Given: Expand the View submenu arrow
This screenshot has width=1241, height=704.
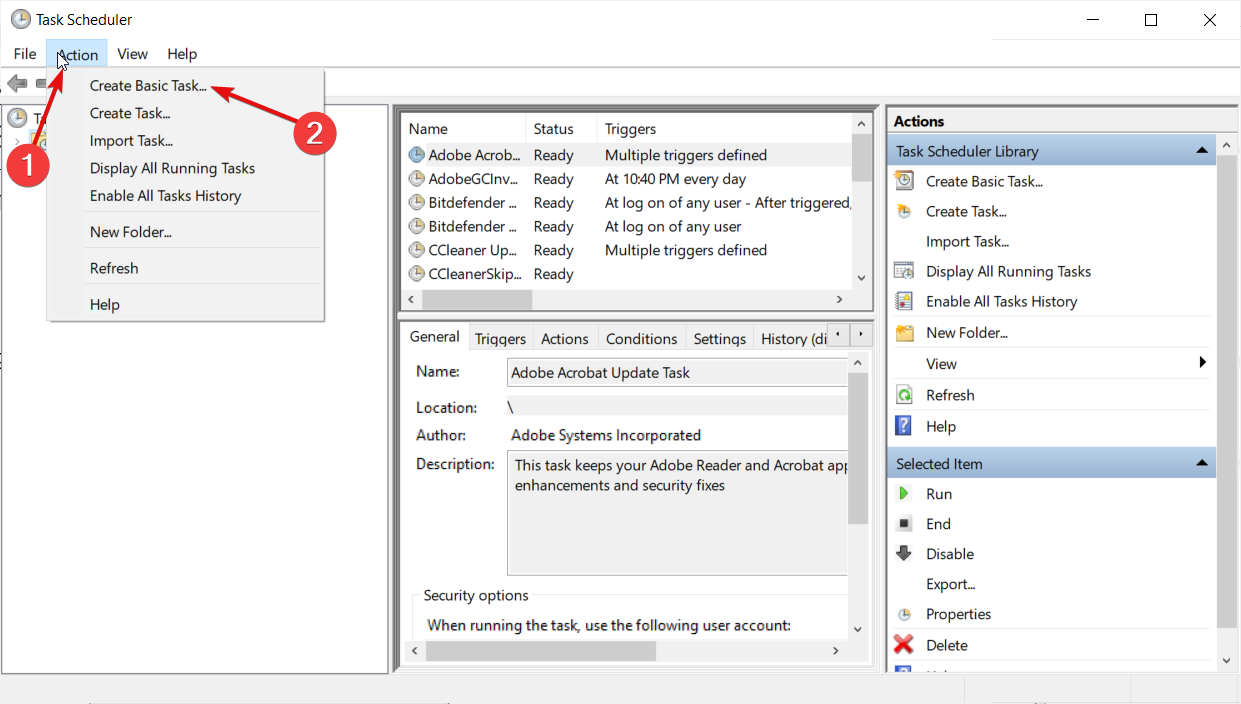Looking at the screenshot, I should click(x=1203, y=363).
